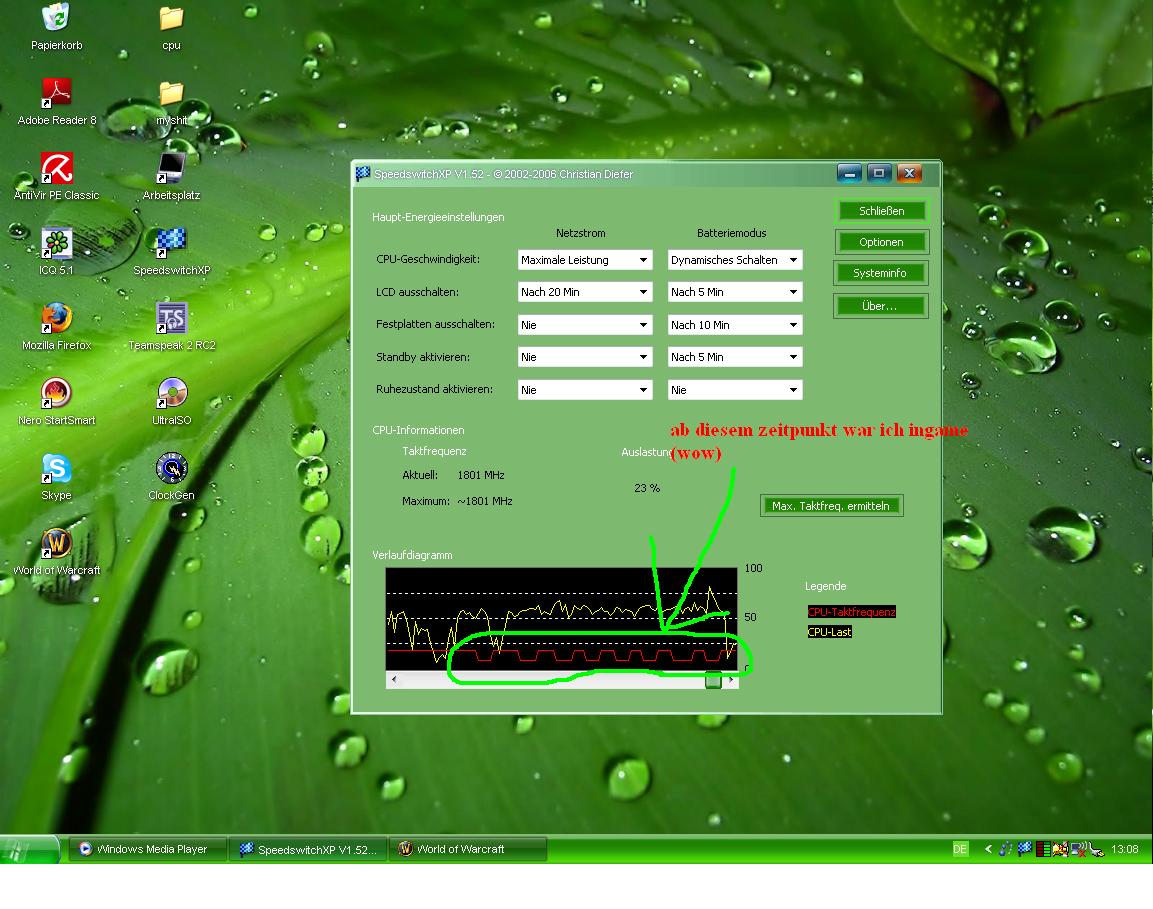
Task: Open Arbeitsplatz desktop icon
Action: 171,177
